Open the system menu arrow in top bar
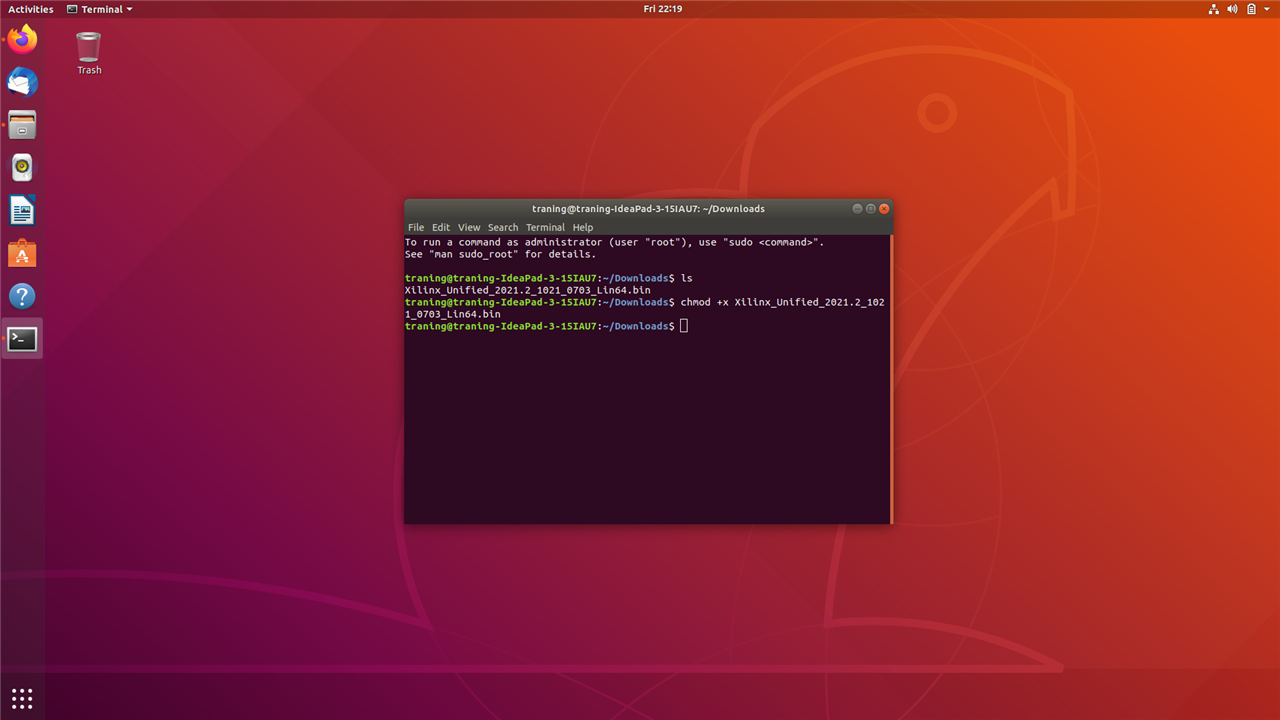This screenshot has height=720, width=1280. [1267, 9]
